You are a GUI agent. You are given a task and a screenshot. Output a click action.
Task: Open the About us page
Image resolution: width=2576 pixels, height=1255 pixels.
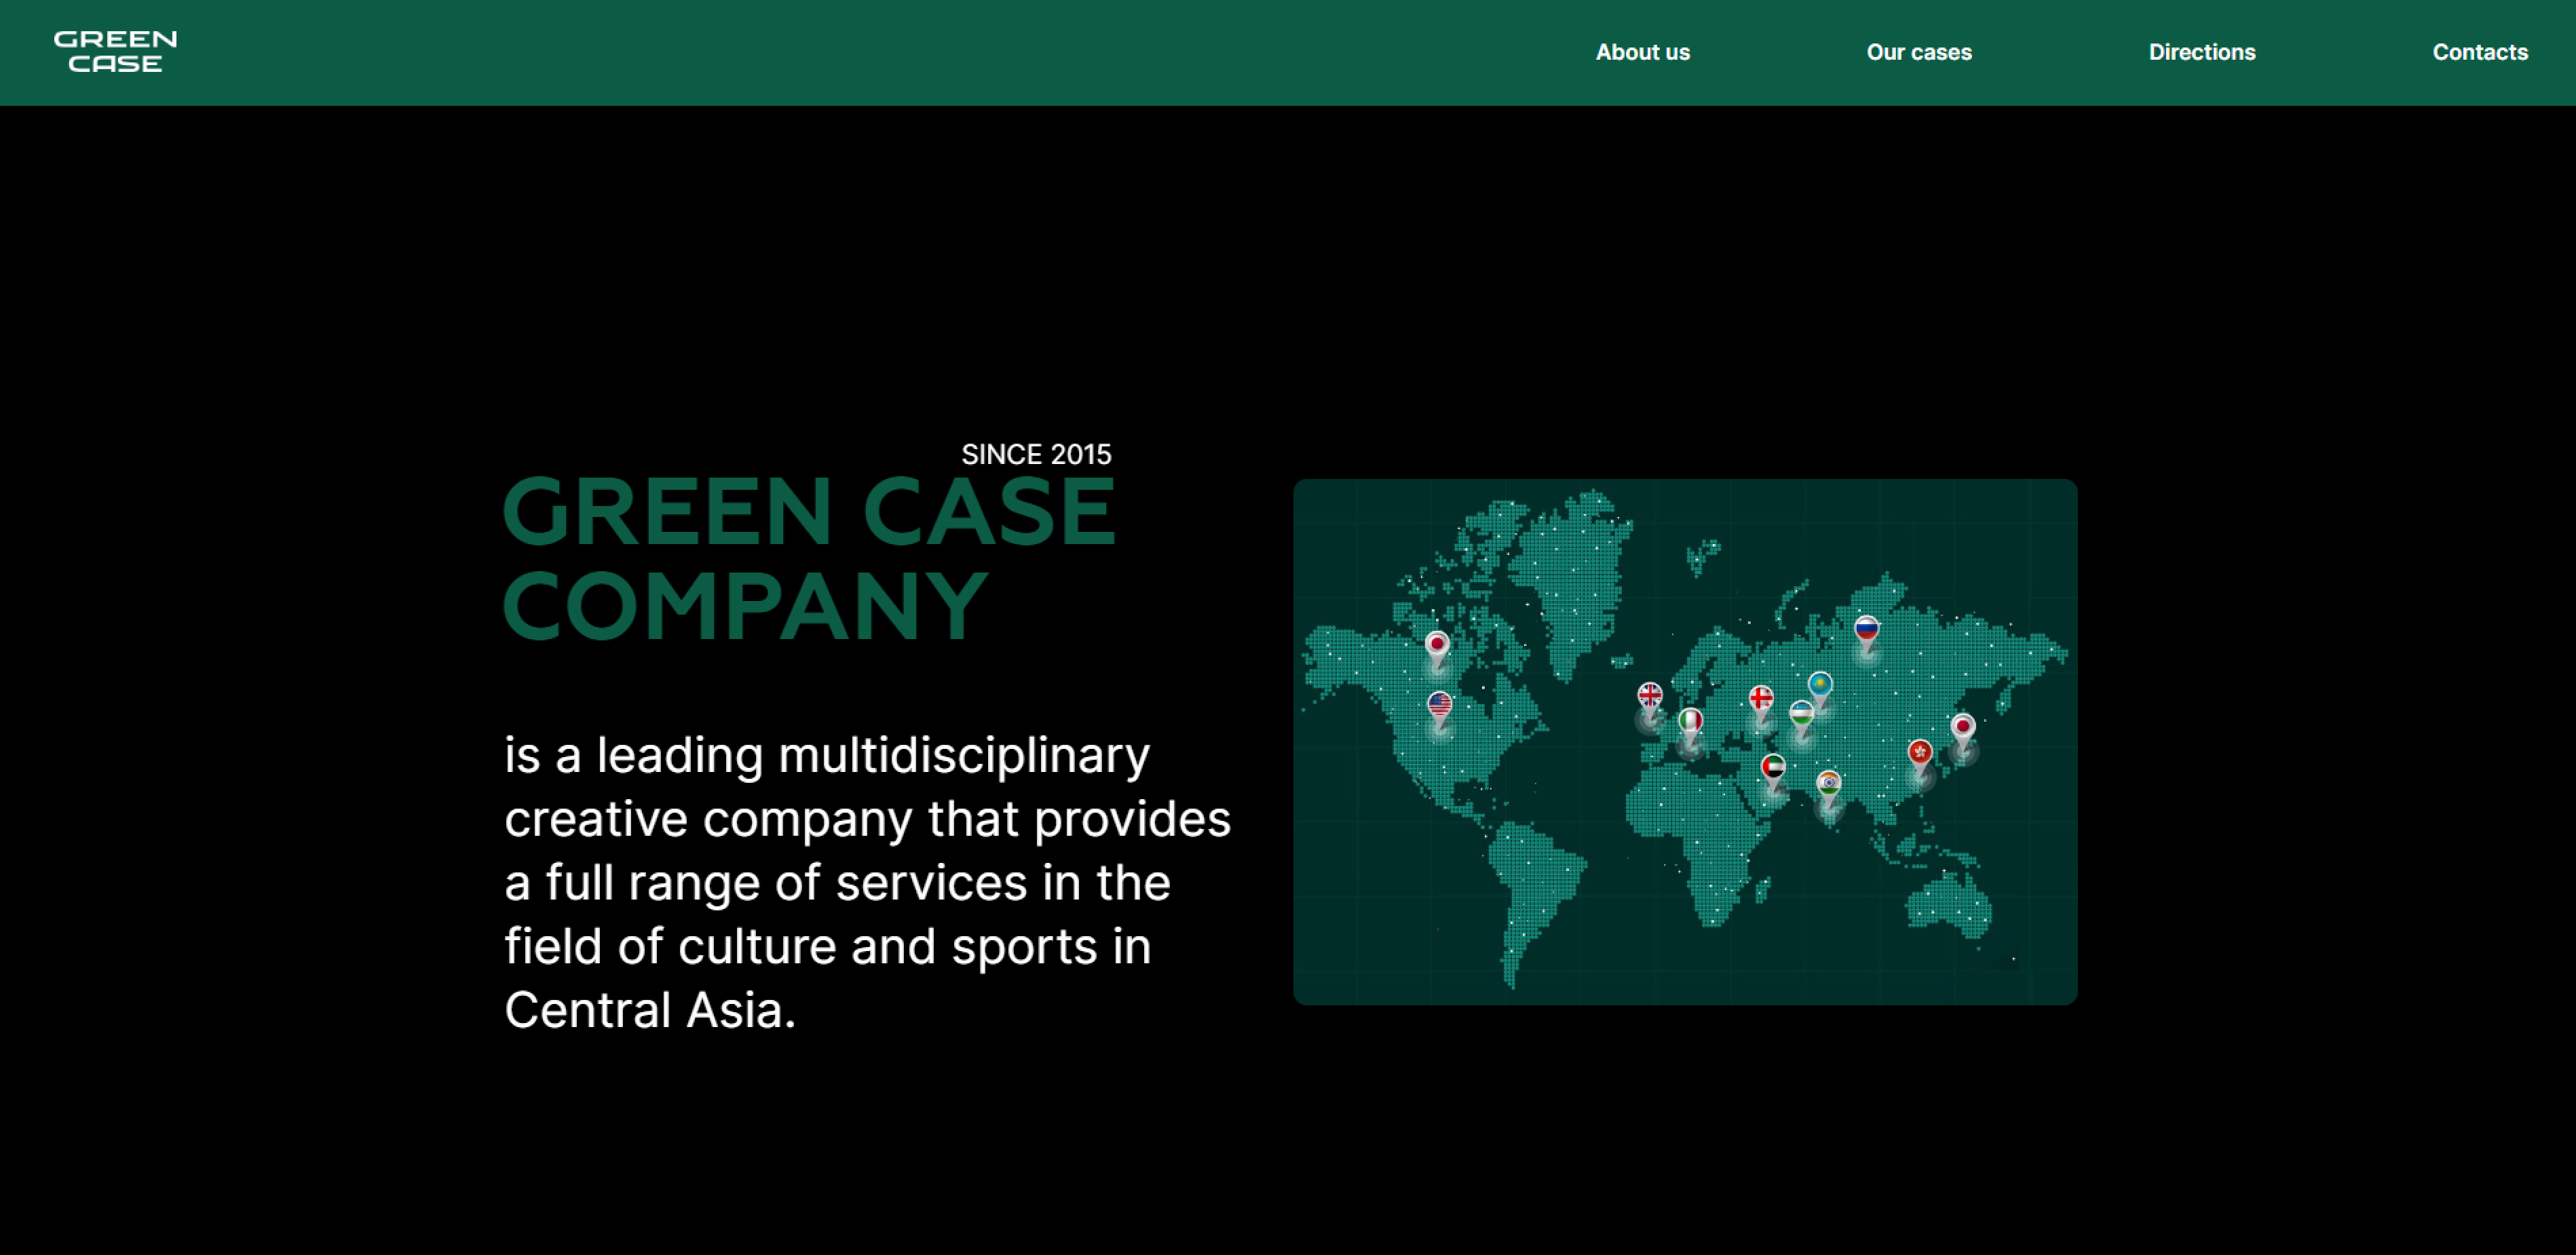tap(1642, 52)
